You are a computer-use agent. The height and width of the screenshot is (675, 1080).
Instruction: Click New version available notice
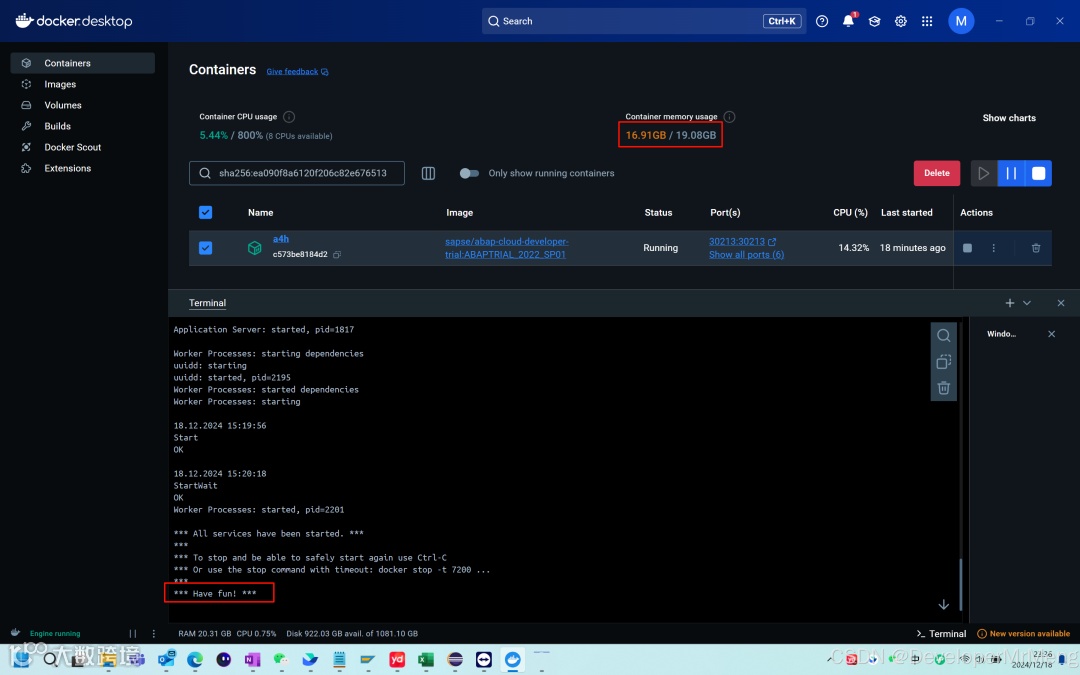click(1024, 634)
